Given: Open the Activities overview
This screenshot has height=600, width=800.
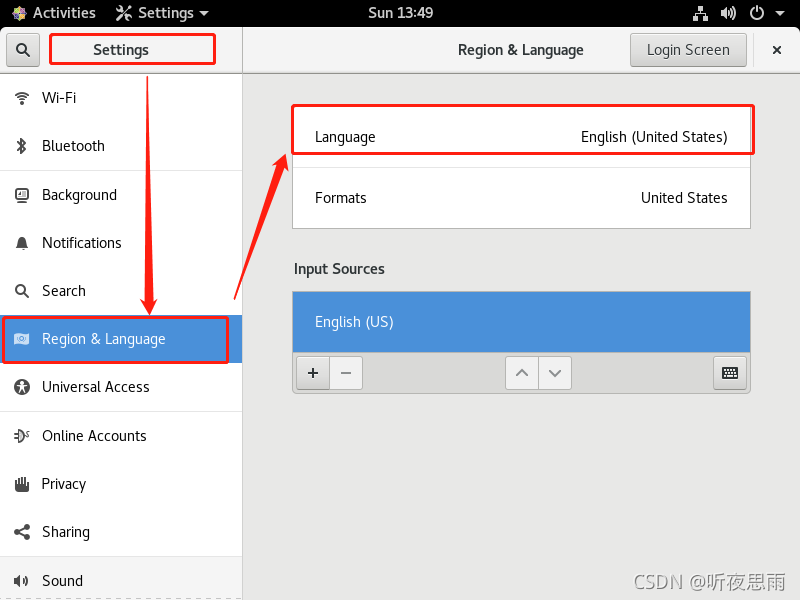Looking at the screenshot, I should click(x=54, y=13).
